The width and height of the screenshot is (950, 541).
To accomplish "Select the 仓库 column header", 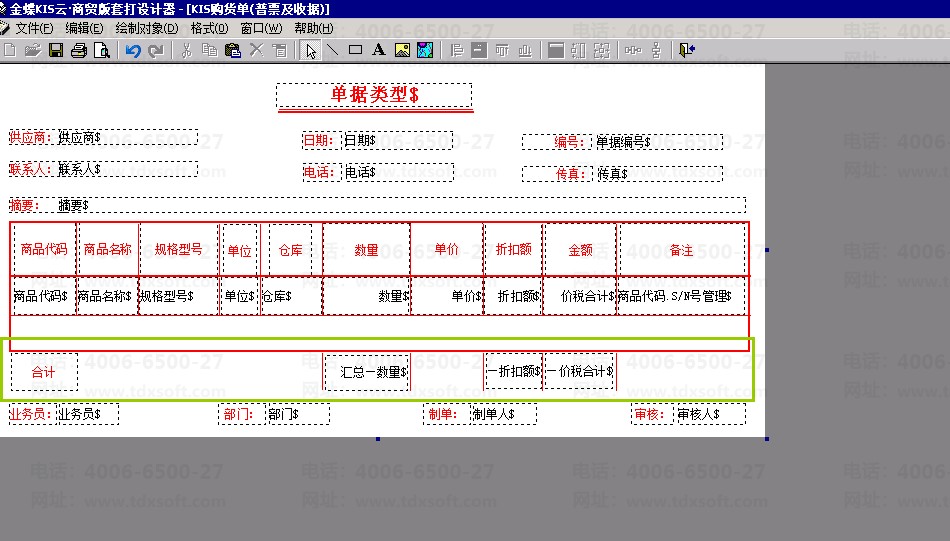I will (x=290, y=250).
